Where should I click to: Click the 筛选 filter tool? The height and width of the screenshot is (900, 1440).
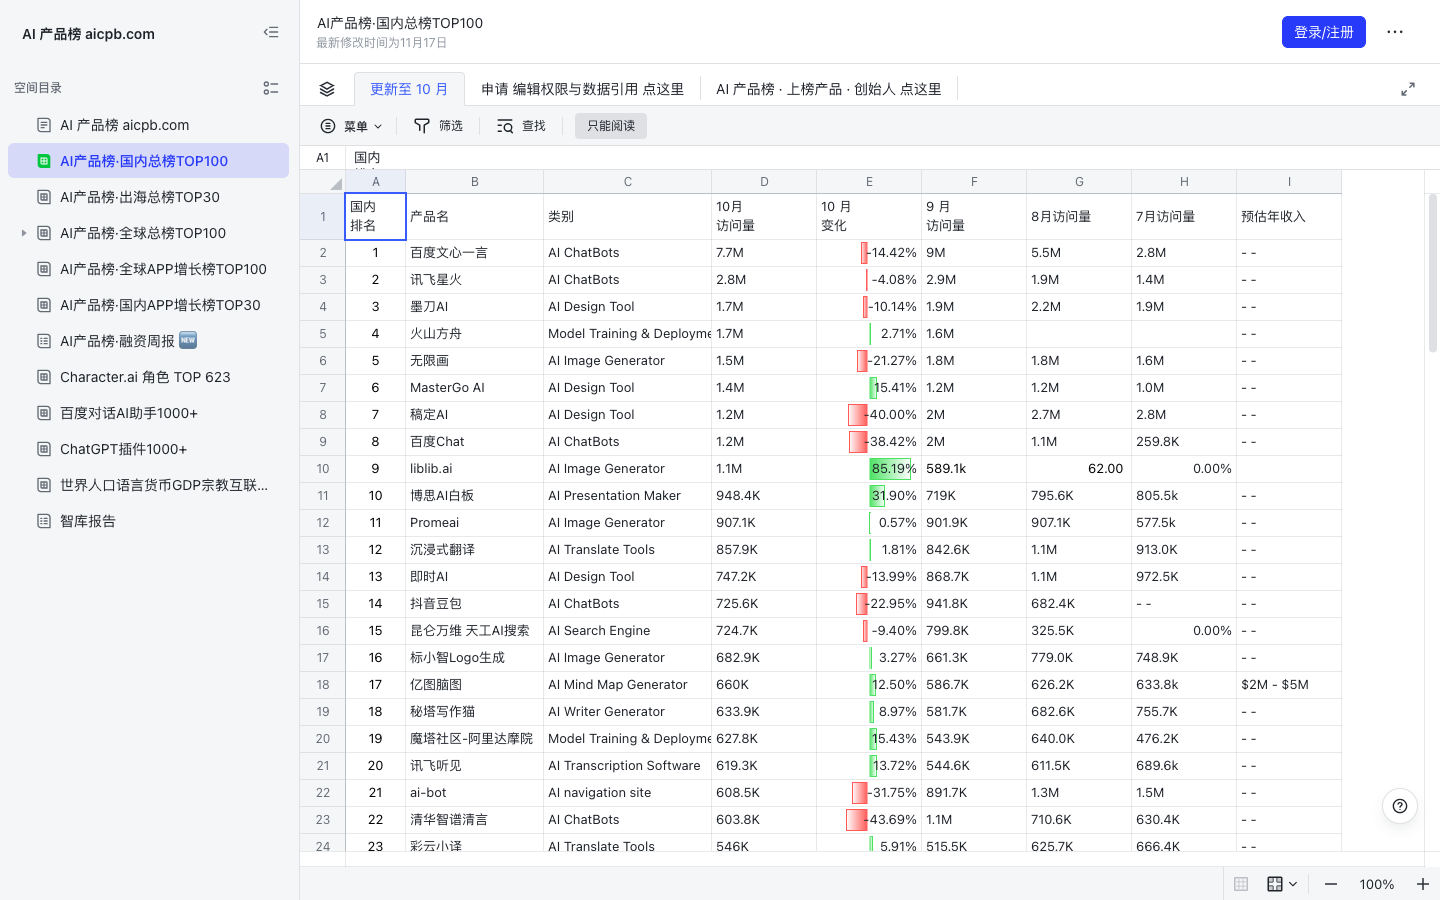tap(439, 126)
